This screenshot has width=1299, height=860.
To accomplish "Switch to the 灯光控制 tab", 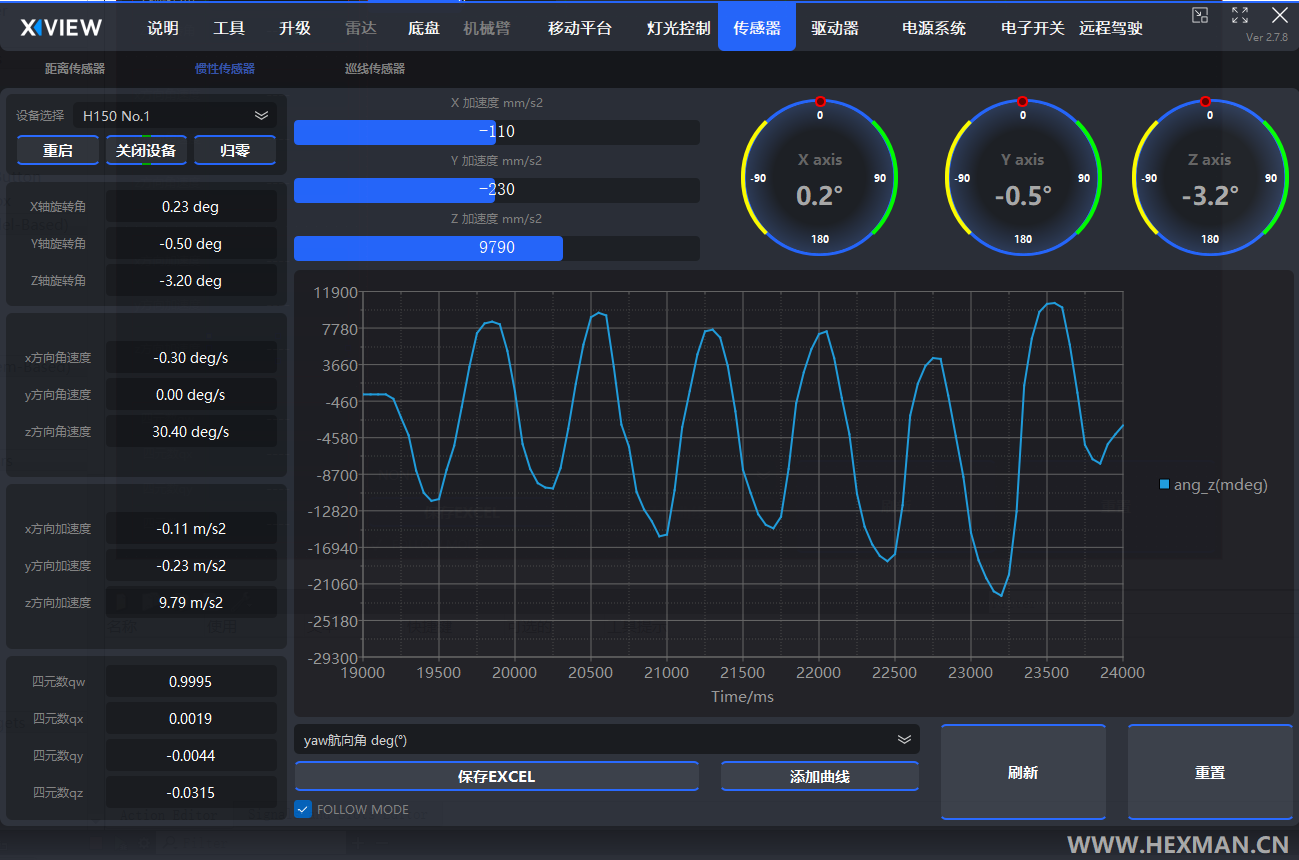I will pyautogui.click(x=679, y=28).
